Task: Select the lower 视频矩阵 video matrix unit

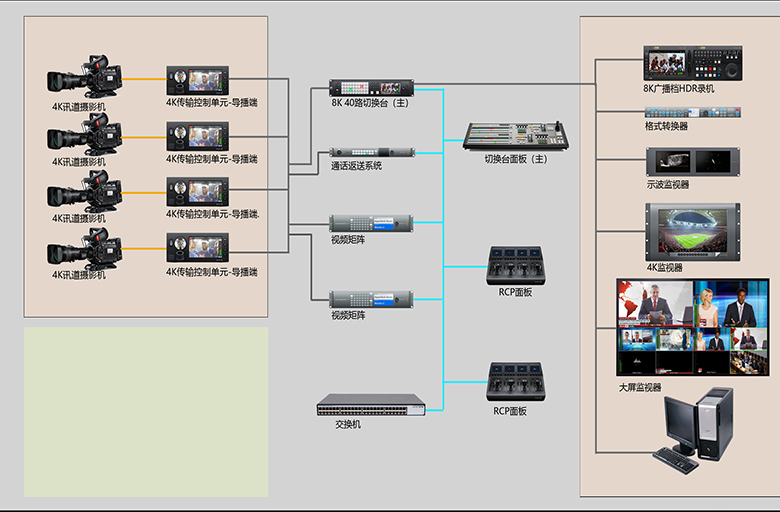Action: [x=372, y=298]
